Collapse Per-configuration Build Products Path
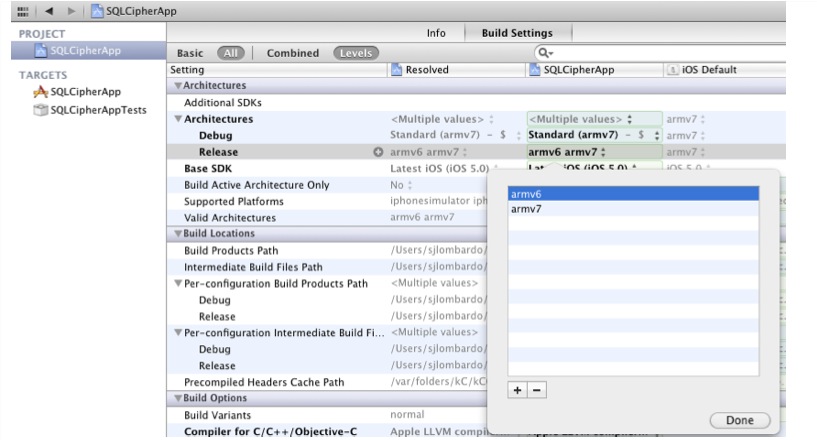The width and height of the screenshot is (817, 440). [x=178, y=284]
